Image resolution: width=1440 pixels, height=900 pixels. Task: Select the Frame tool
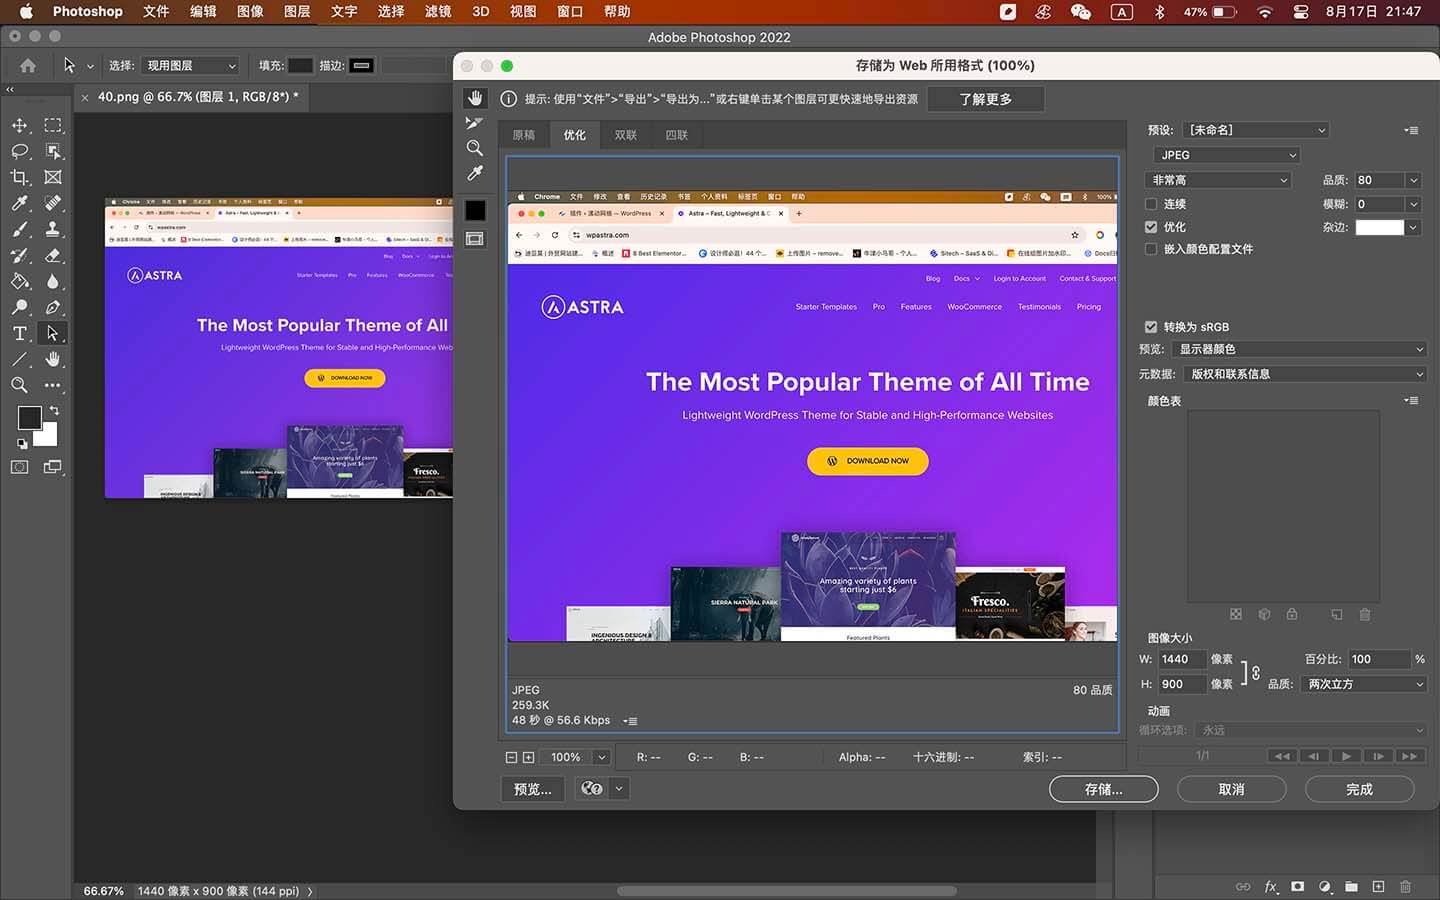point(53,177)
